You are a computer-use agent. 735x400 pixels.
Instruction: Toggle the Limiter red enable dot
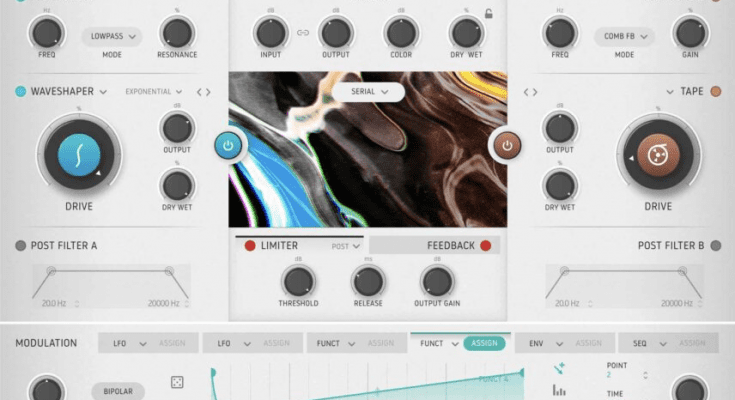(x=250, y=245)
